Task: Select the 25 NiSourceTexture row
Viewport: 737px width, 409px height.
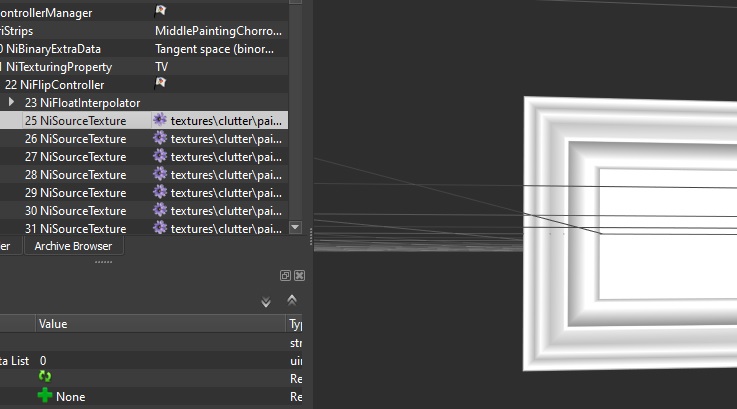Action: (144, 120)
